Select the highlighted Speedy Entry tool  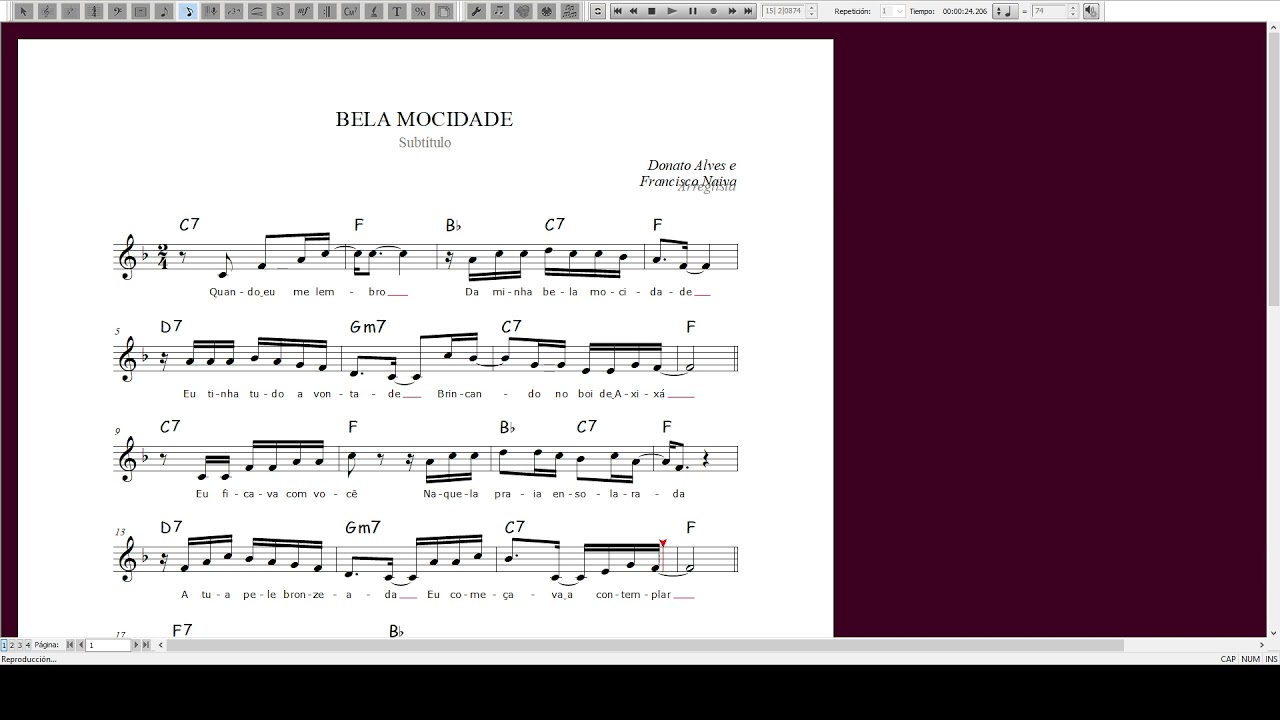(188, 11)
